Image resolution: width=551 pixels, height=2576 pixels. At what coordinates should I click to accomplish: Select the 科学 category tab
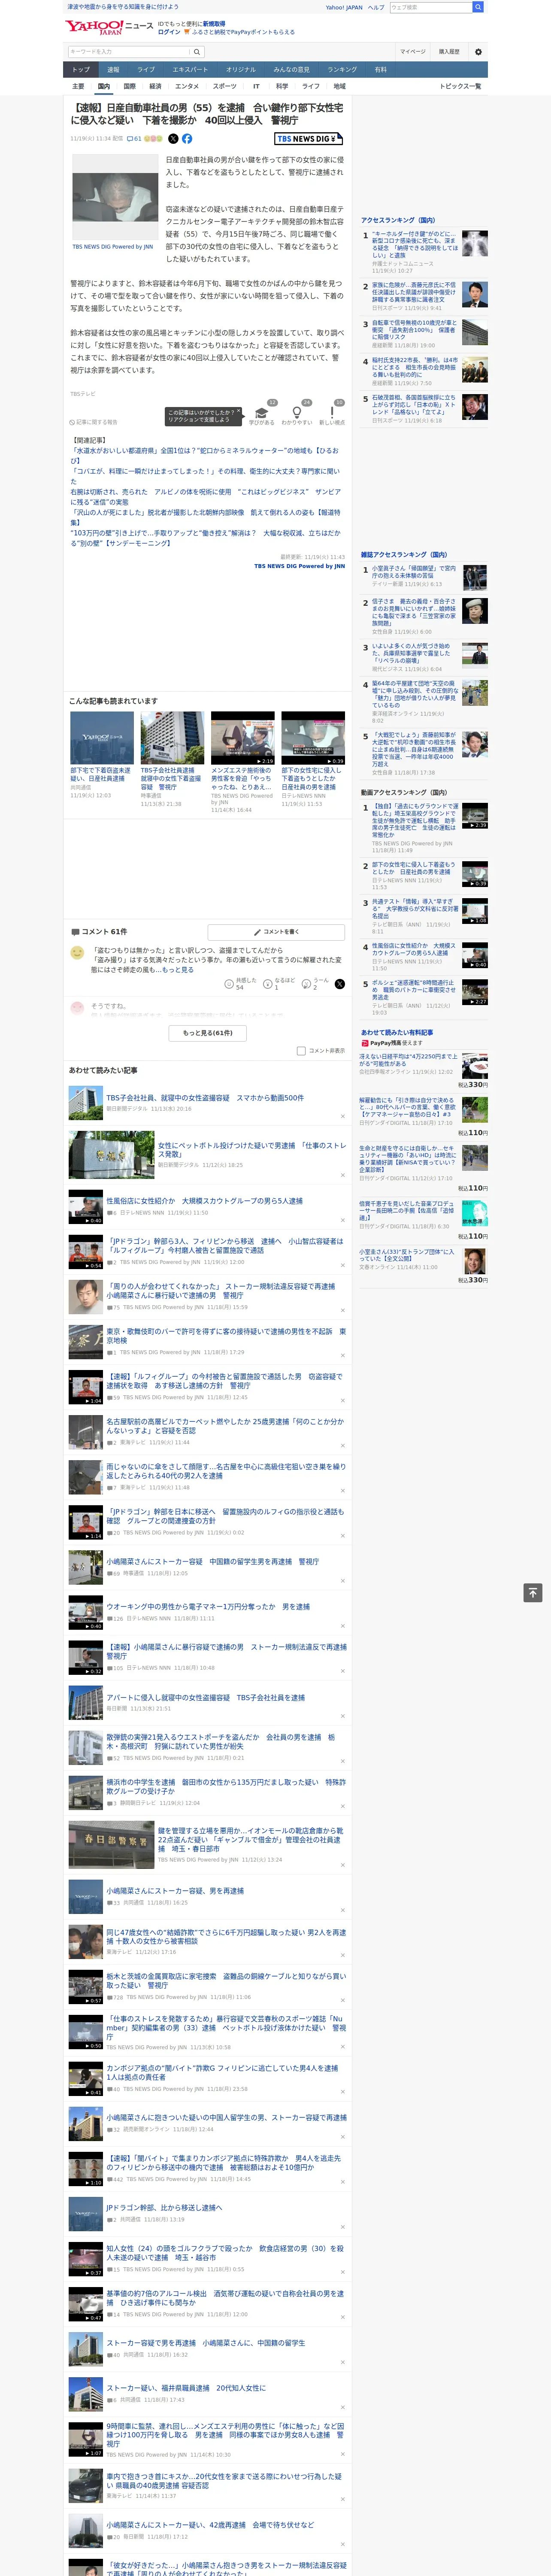click(x=282, y=86)
